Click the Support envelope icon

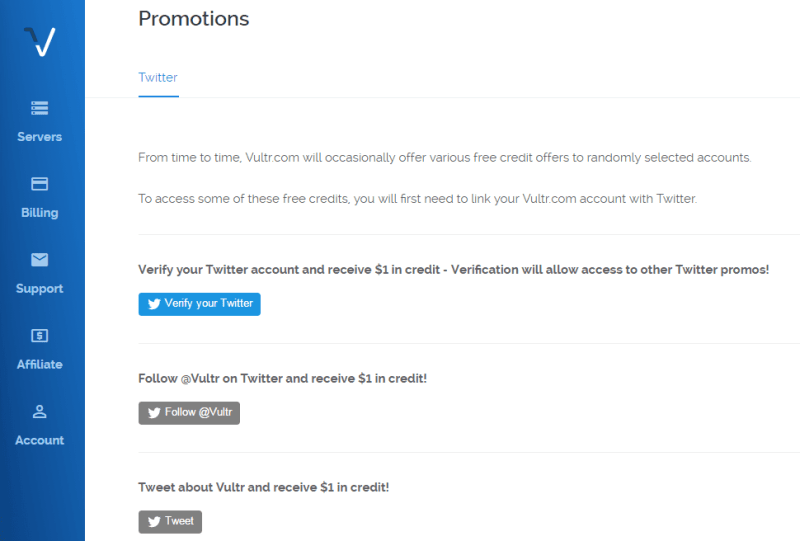tap(40, 260)
